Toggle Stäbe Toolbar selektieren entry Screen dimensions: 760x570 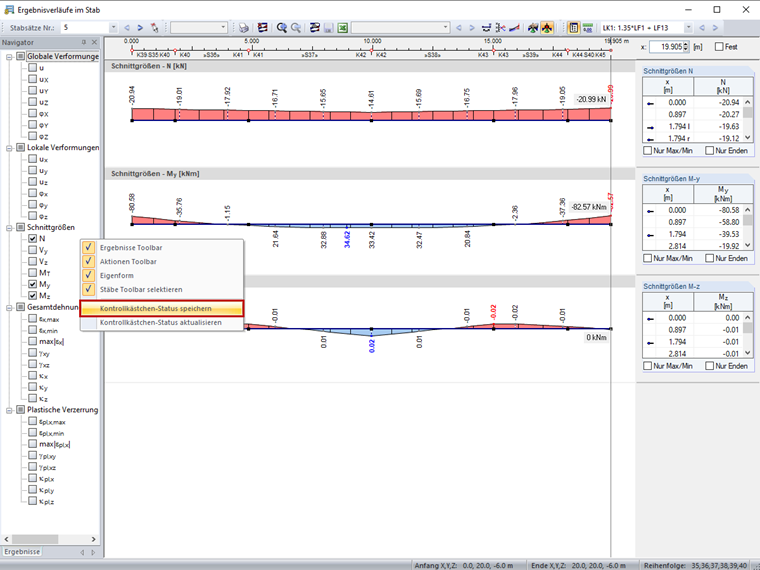click(162, 289)
